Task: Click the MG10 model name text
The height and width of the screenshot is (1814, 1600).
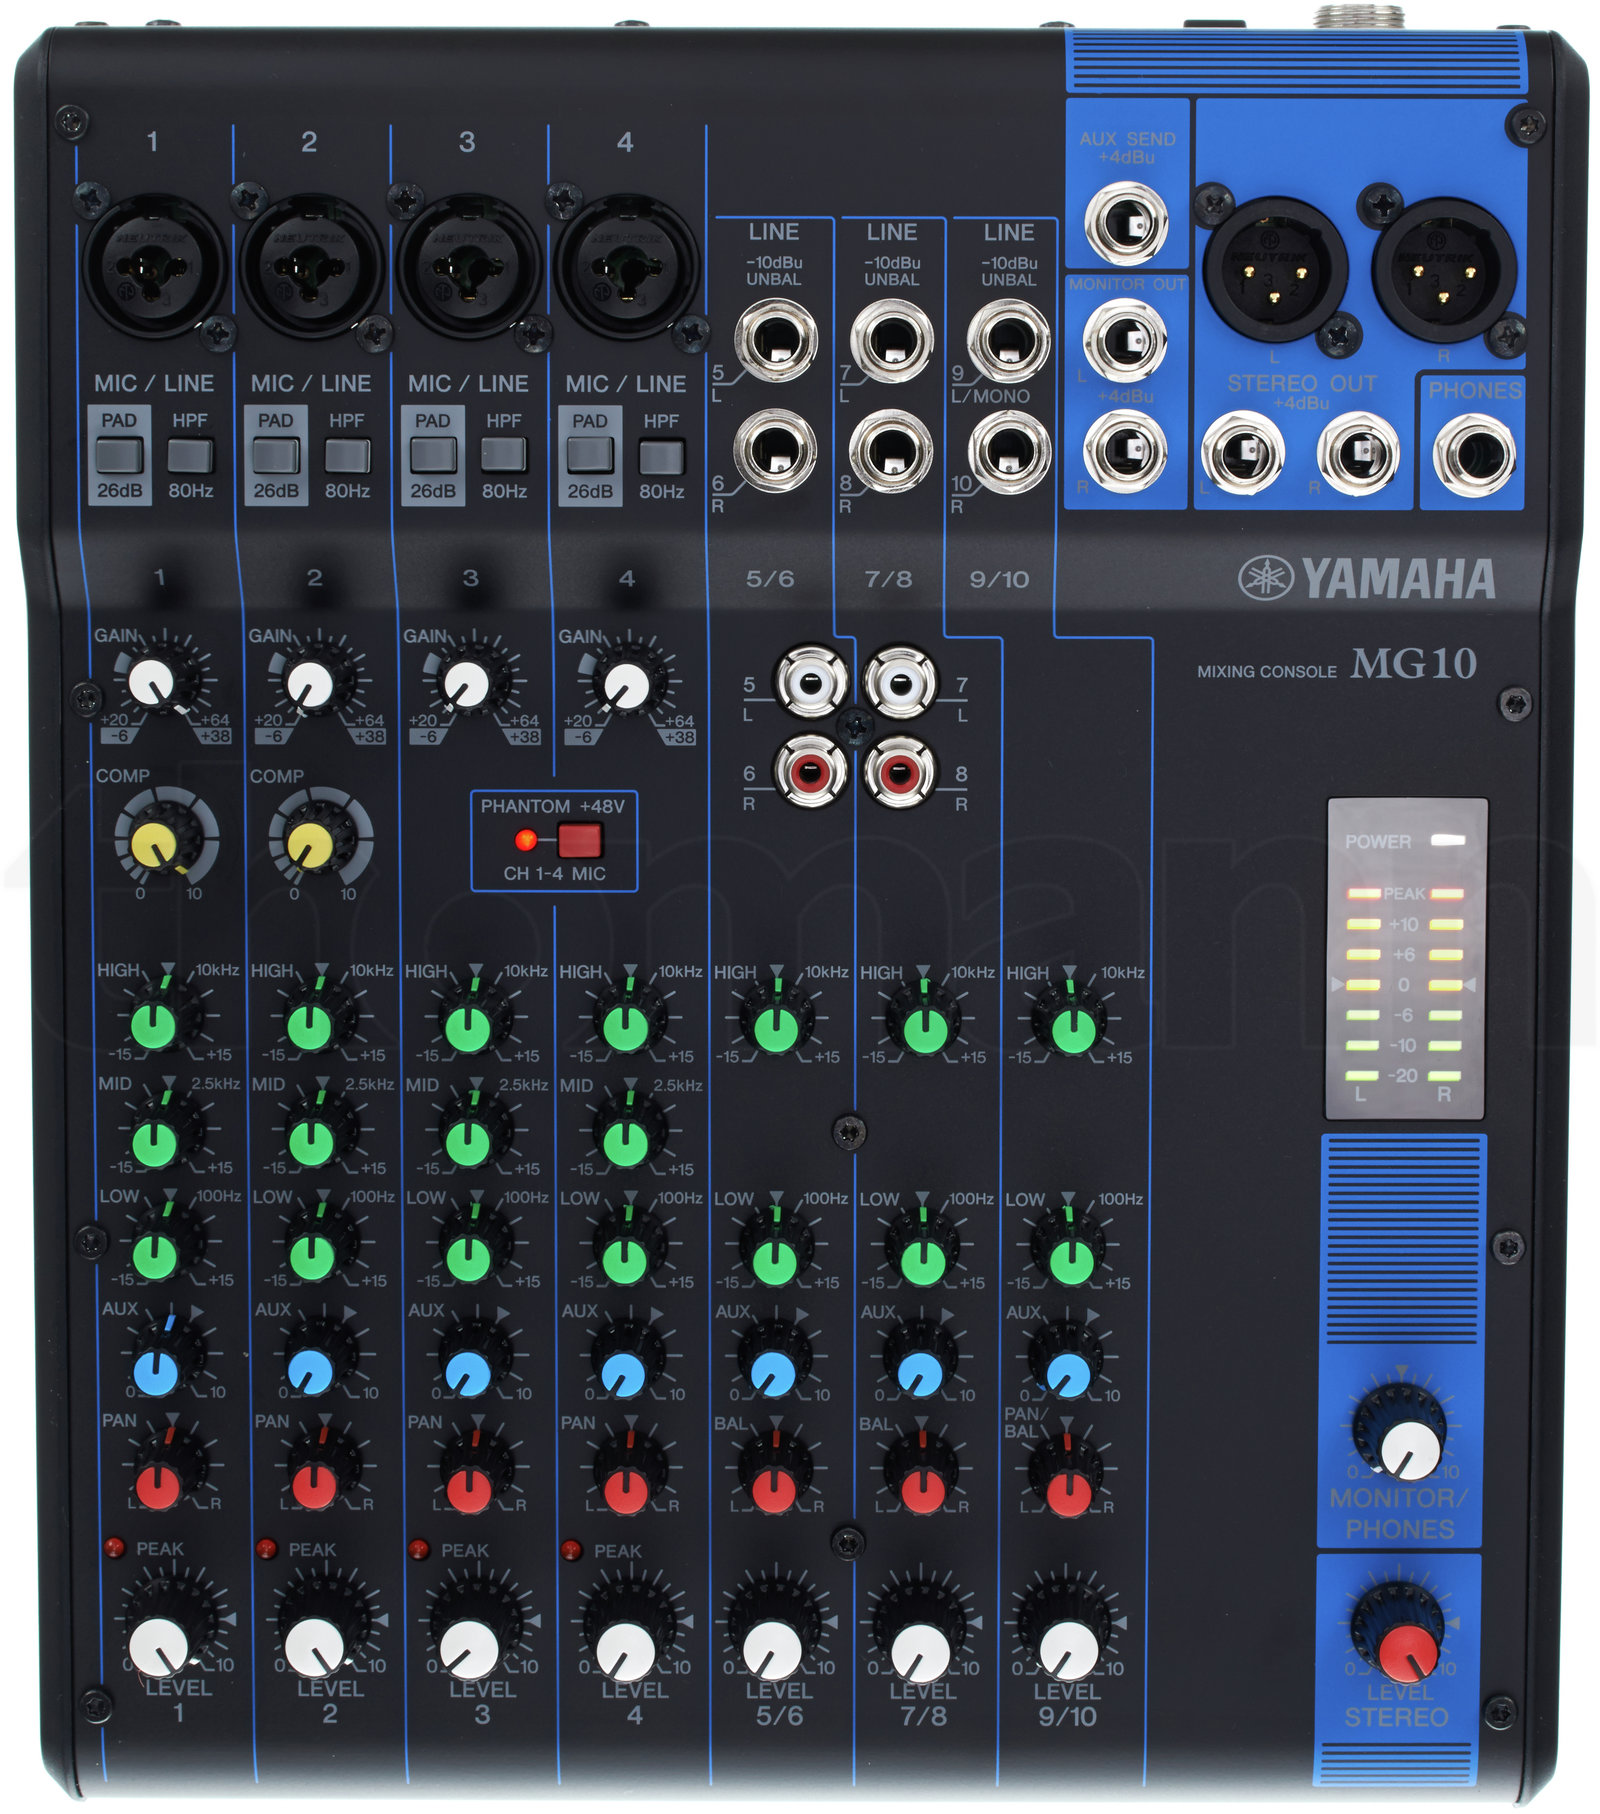Action: [x=1413, y=664]
